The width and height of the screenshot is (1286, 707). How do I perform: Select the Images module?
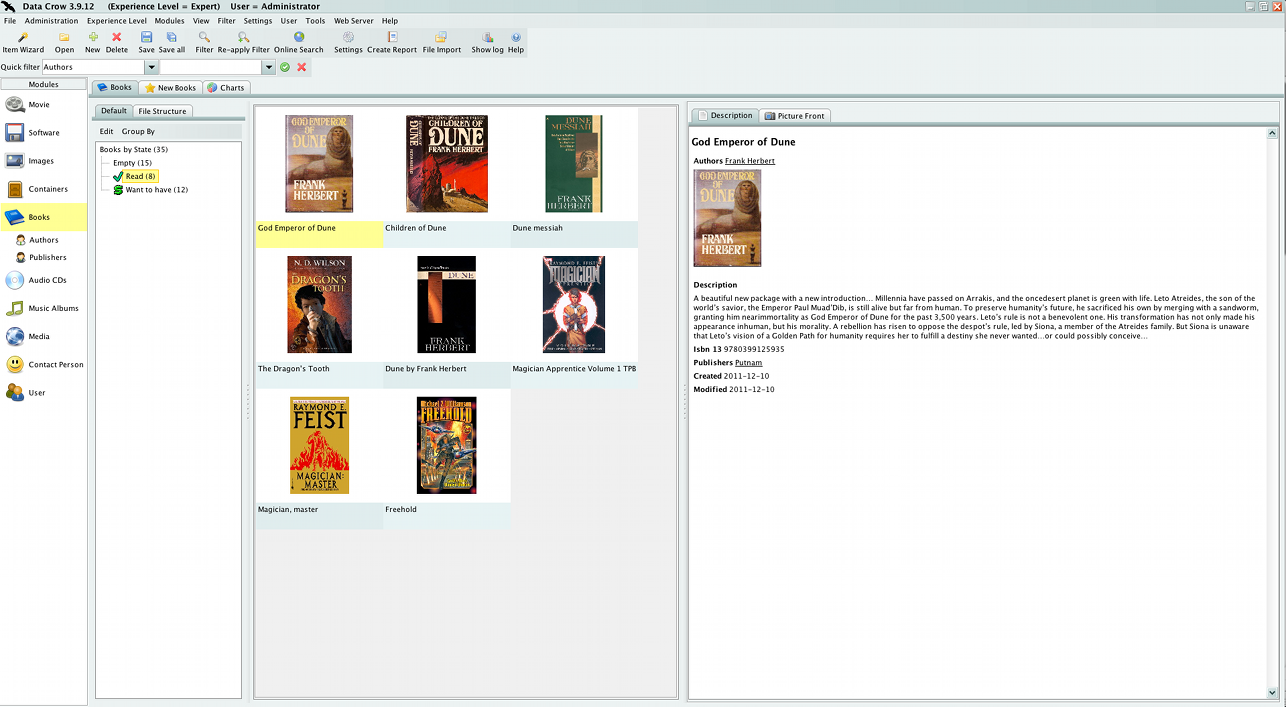[43, 161]
